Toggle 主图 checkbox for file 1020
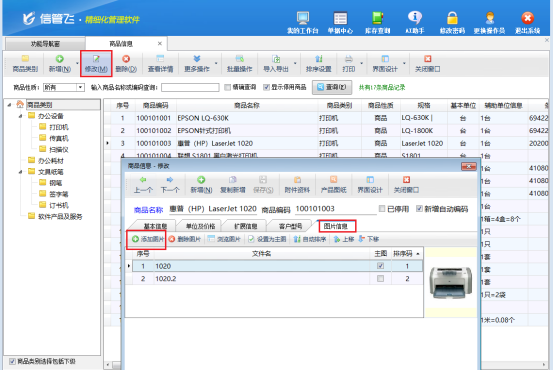 click(380, 266)
